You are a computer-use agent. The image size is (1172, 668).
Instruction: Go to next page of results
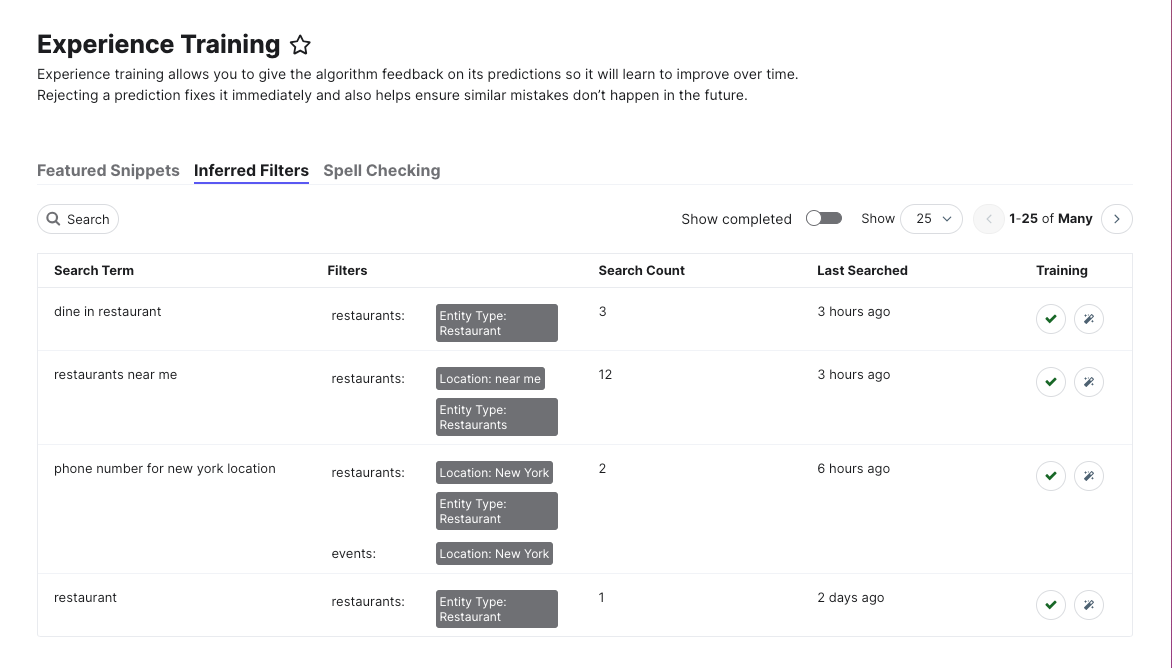(x=1117, y=219)
